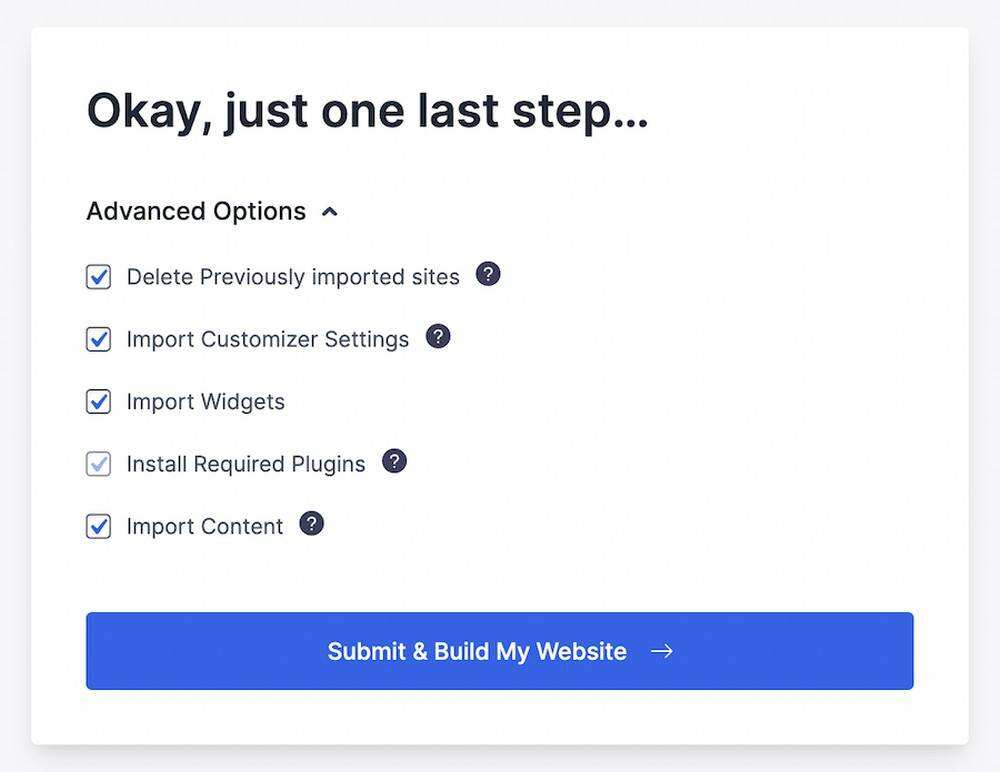Click help icon beside Delete Previously imported sites

click(x=488, y=274)
